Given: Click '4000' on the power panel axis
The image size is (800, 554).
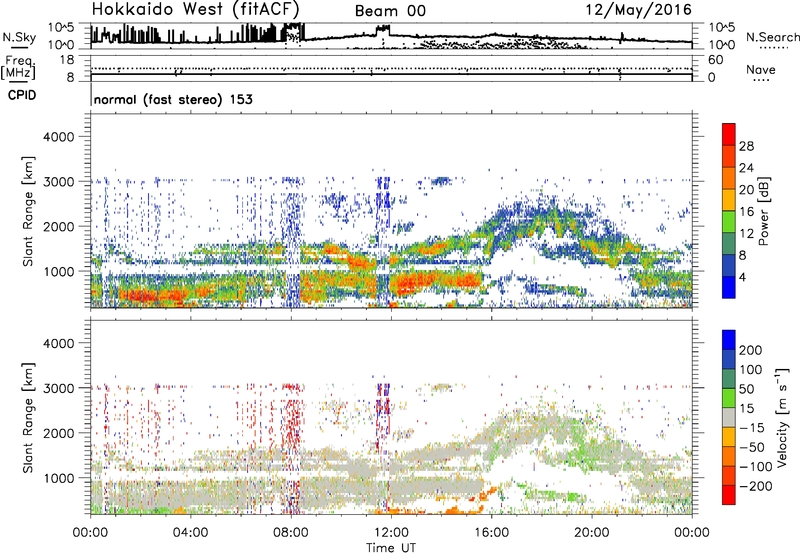Looking at the screenshot, I should [x=58, y=137].
